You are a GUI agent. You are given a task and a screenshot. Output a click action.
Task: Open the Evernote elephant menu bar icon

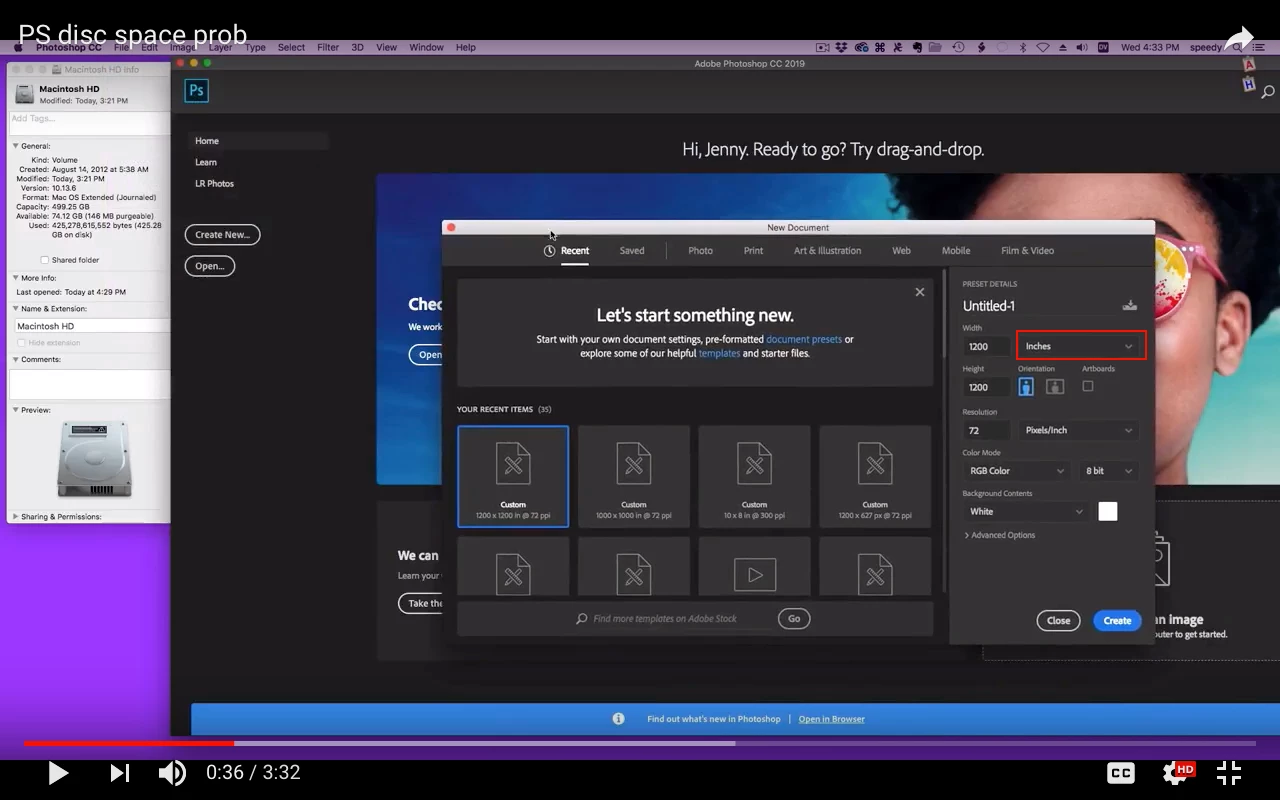916,47
